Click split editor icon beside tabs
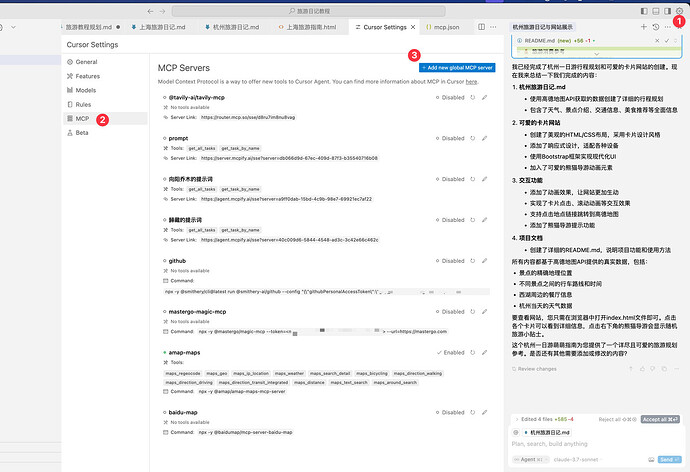 click(x=481, y=27)
